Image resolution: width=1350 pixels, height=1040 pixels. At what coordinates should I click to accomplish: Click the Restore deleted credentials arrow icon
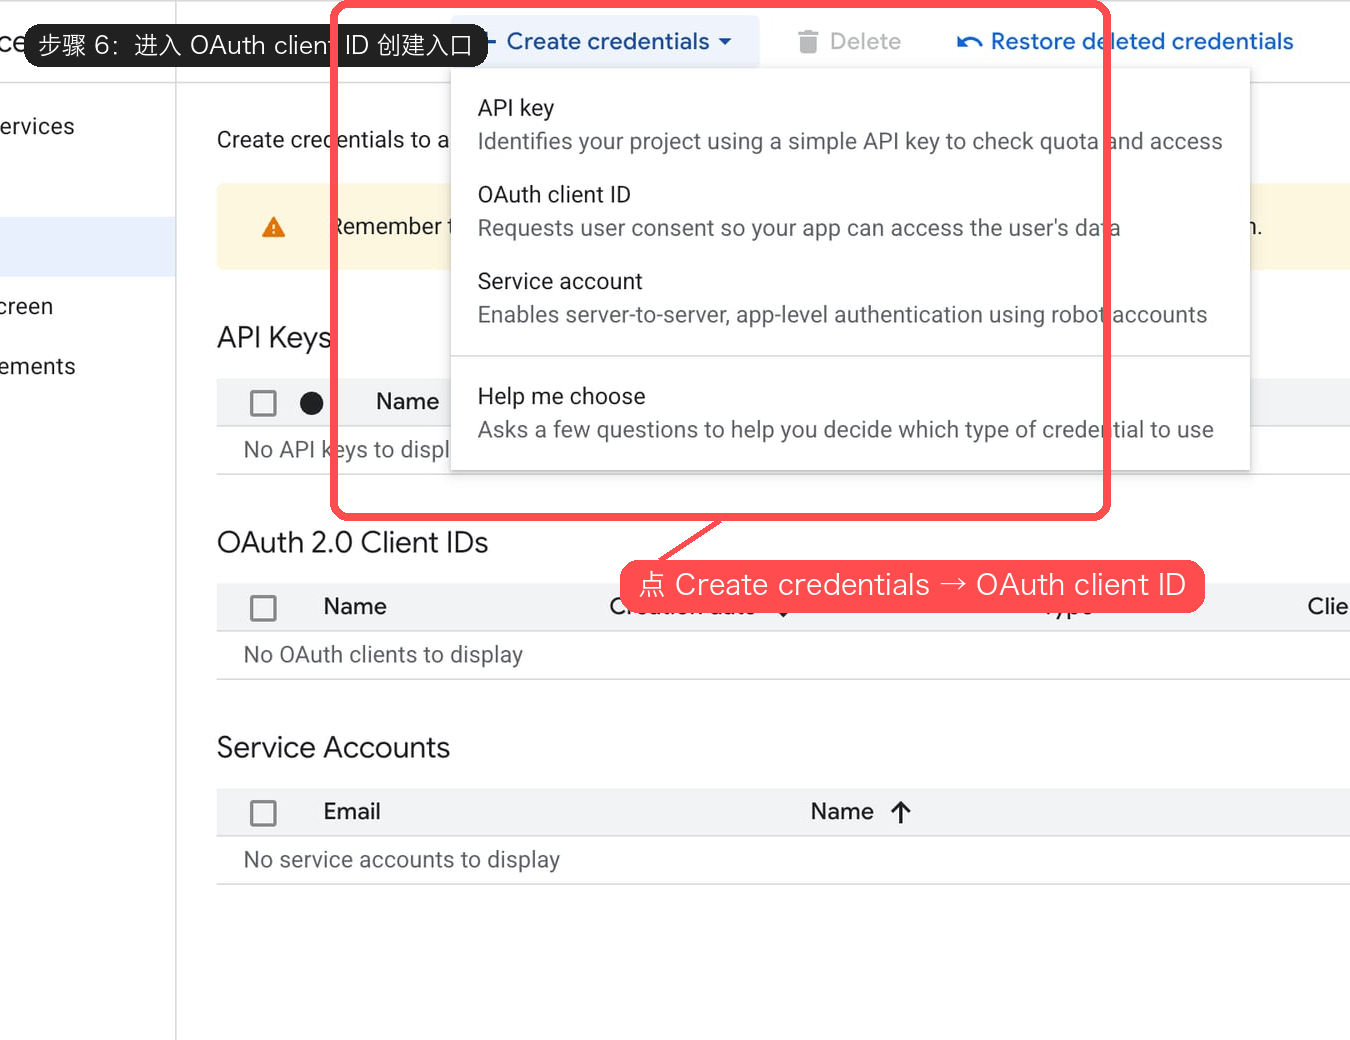(x=969, y=42)
